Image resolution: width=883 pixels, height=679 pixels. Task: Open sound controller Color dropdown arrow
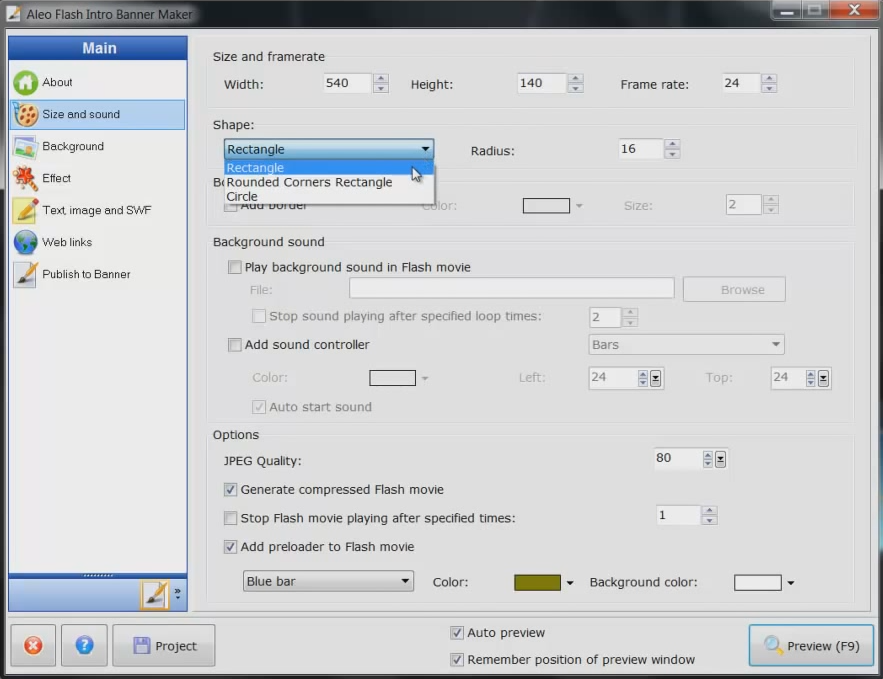(425, 378)
